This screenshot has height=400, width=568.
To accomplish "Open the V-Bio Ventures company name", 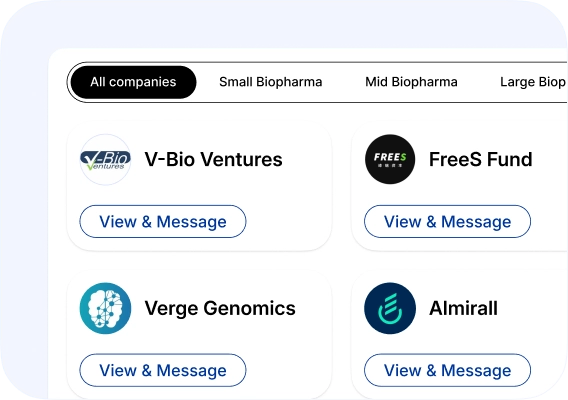I will pos(213,159).
